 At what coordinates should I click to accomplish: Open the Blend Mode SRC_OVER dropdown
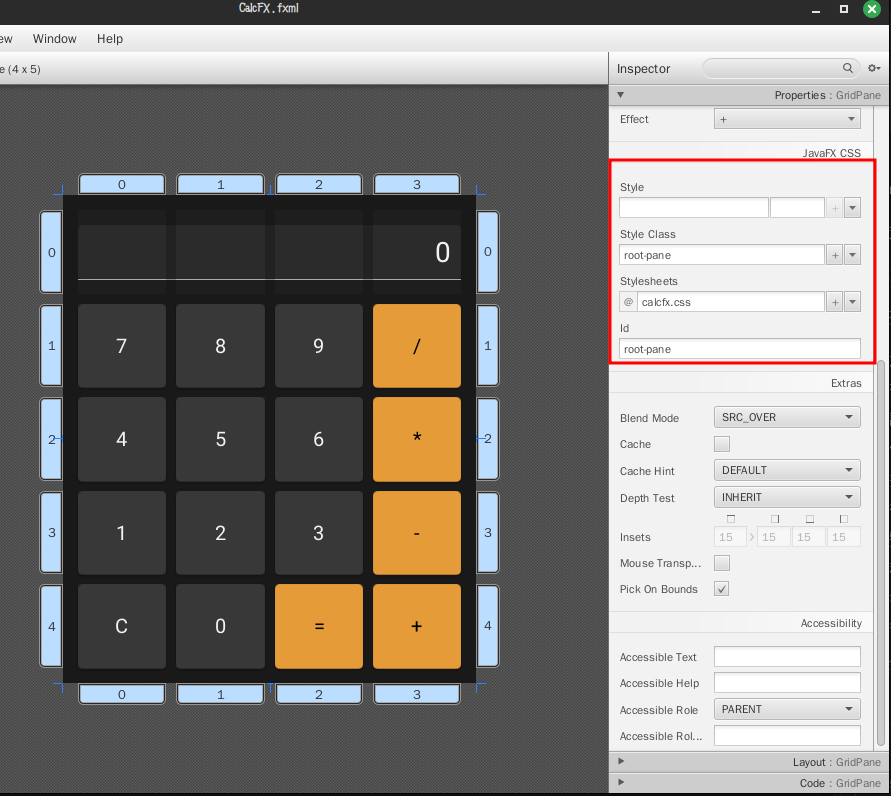tap(787, 418)
